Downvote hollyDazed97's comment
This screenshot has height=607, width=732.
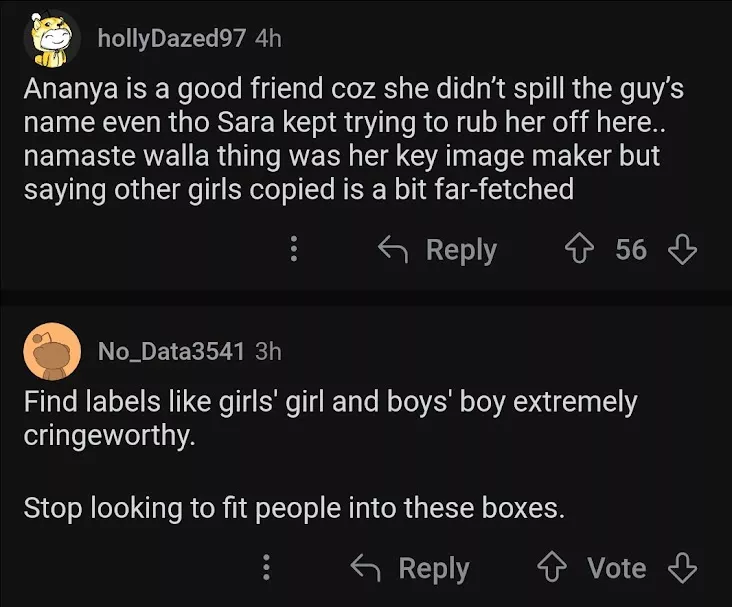681,249
